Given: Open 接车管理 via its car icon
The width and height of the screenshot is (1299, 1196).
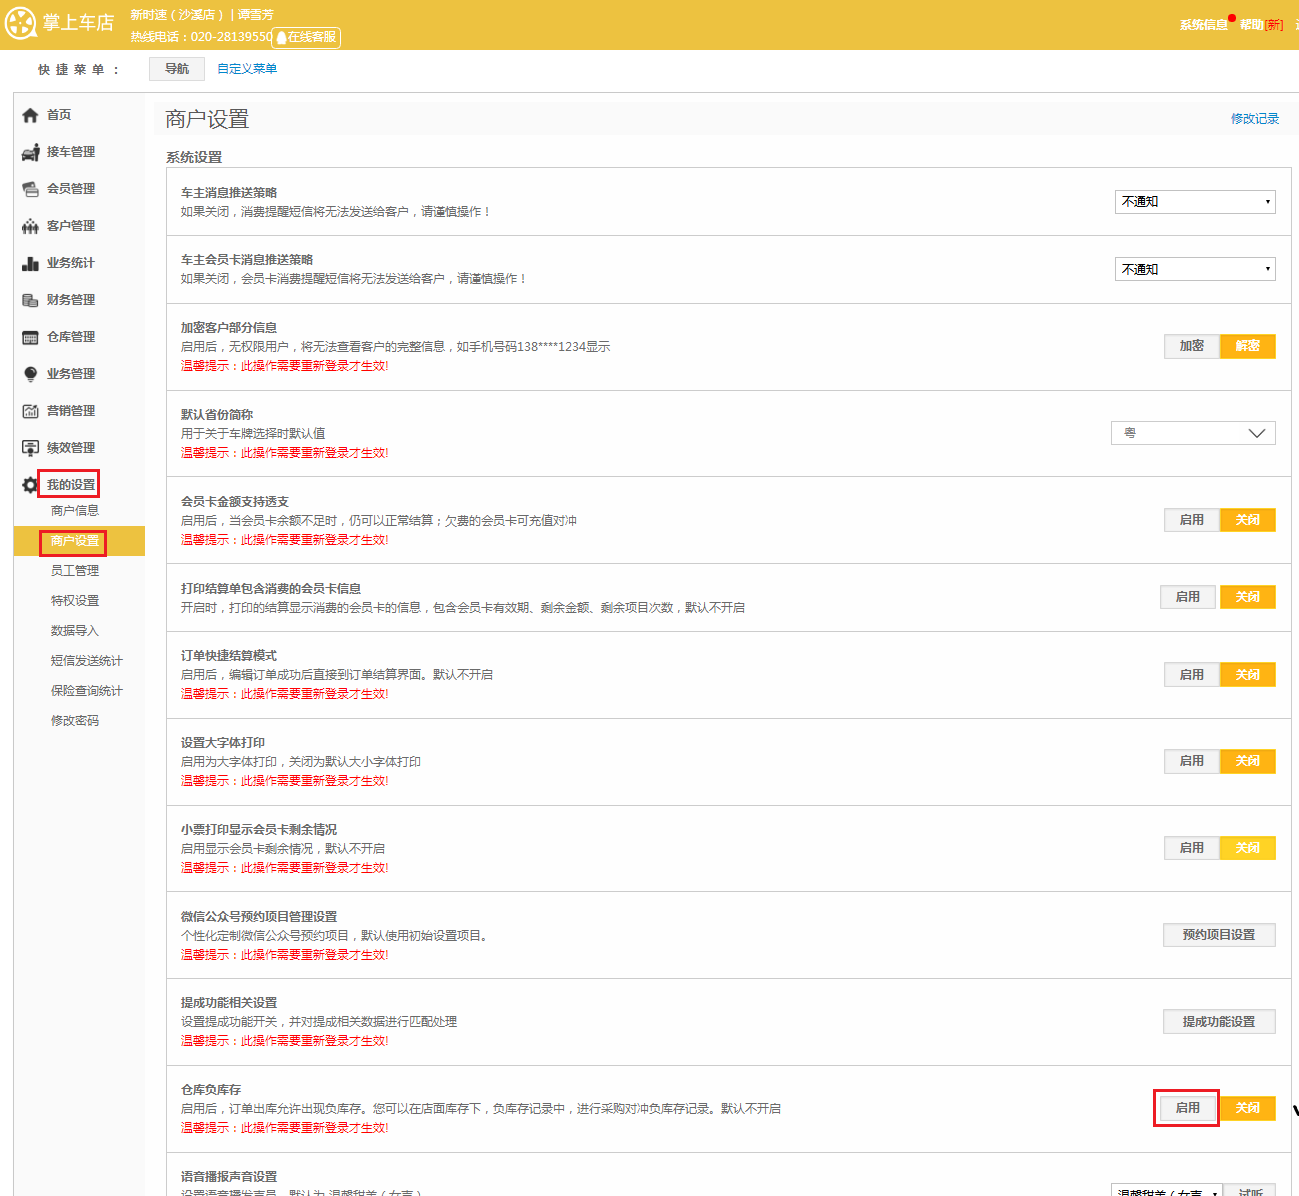Looking at the screenshot, I should click(x=30, y=153).
